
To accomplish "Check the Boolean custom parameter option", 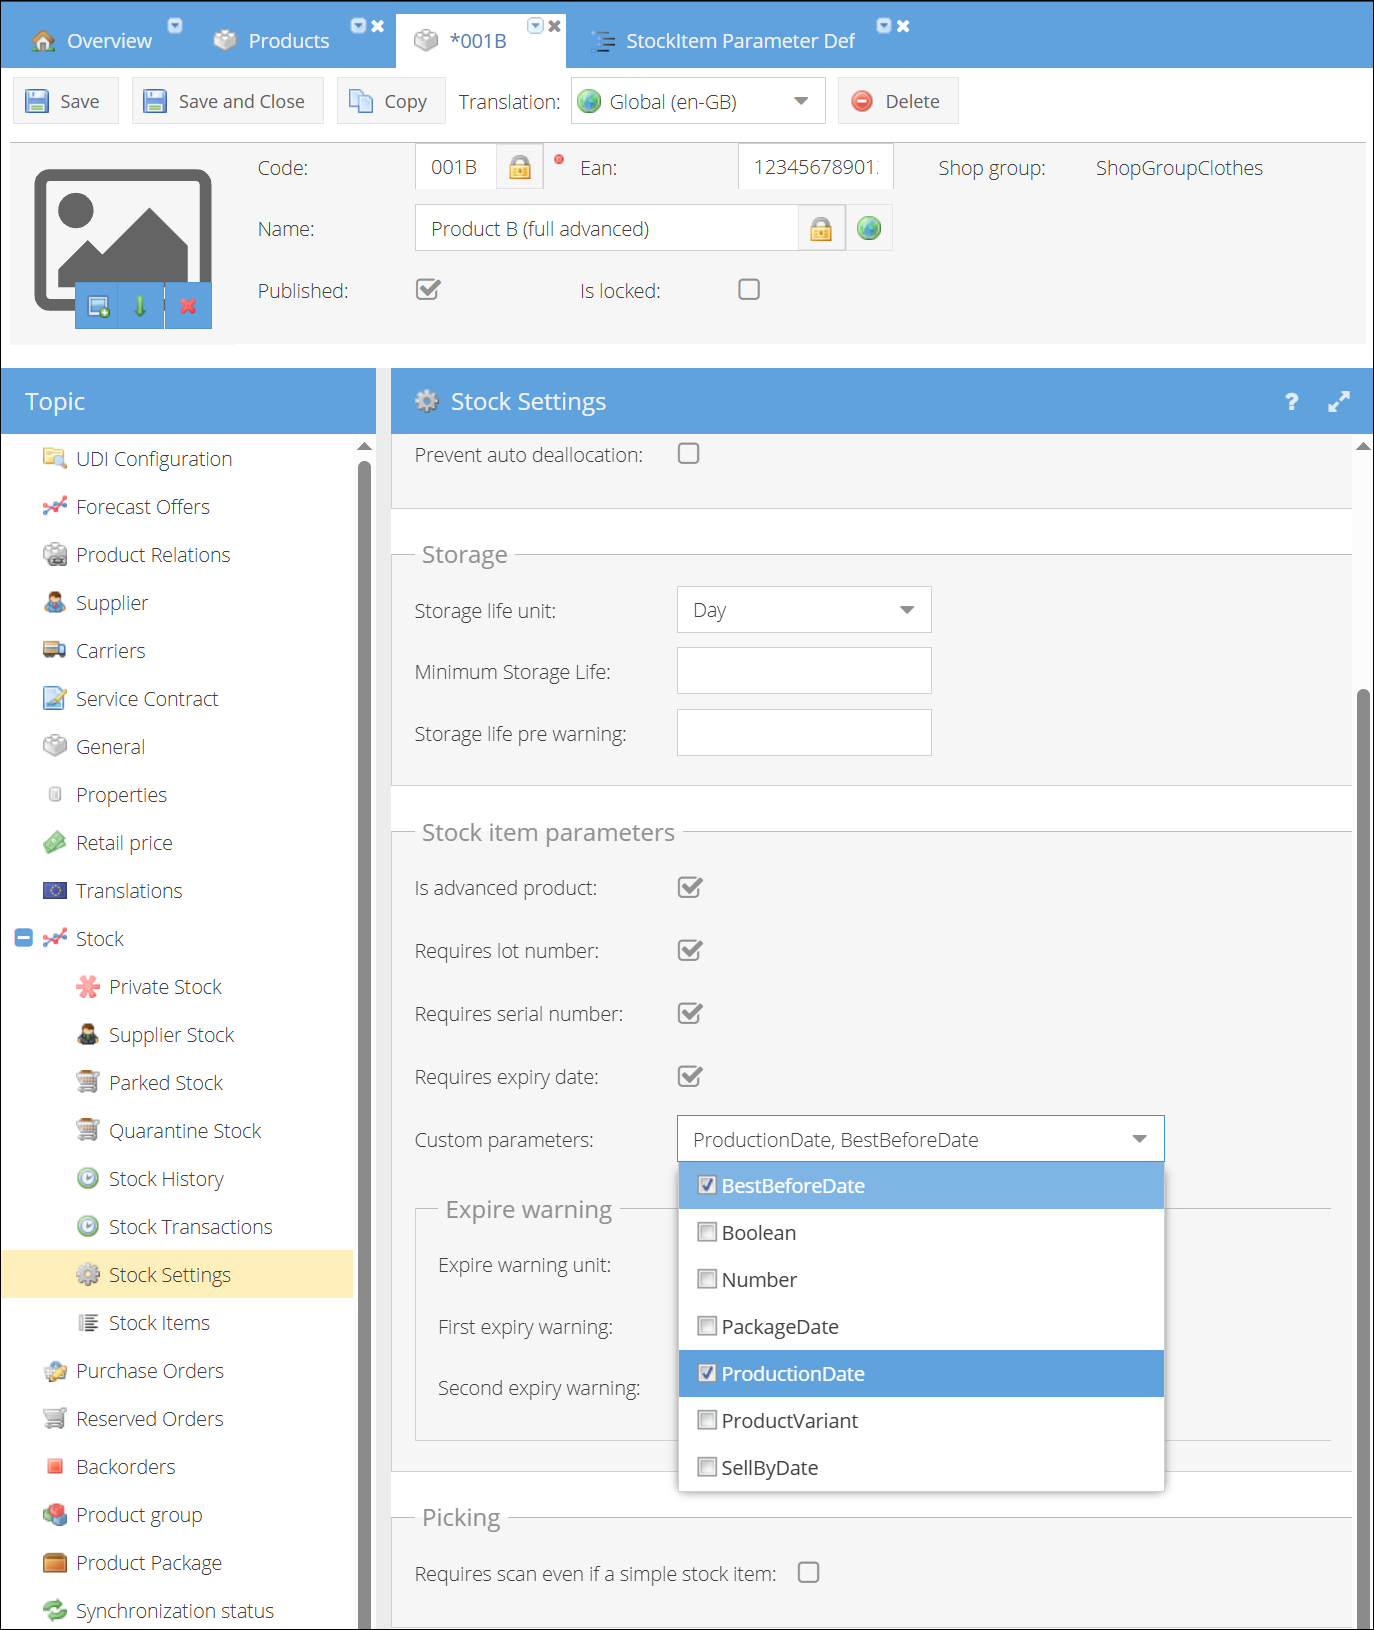I will point(708,1232).
